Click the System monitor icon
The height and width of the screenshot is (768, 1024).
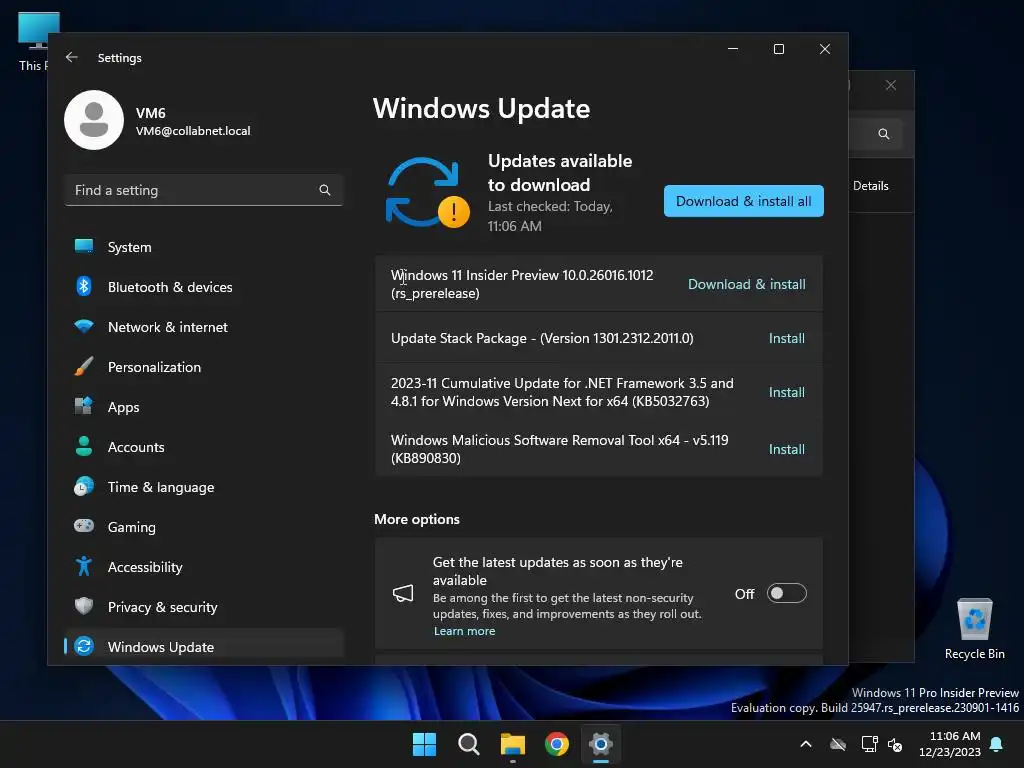[x=84, y=246]
